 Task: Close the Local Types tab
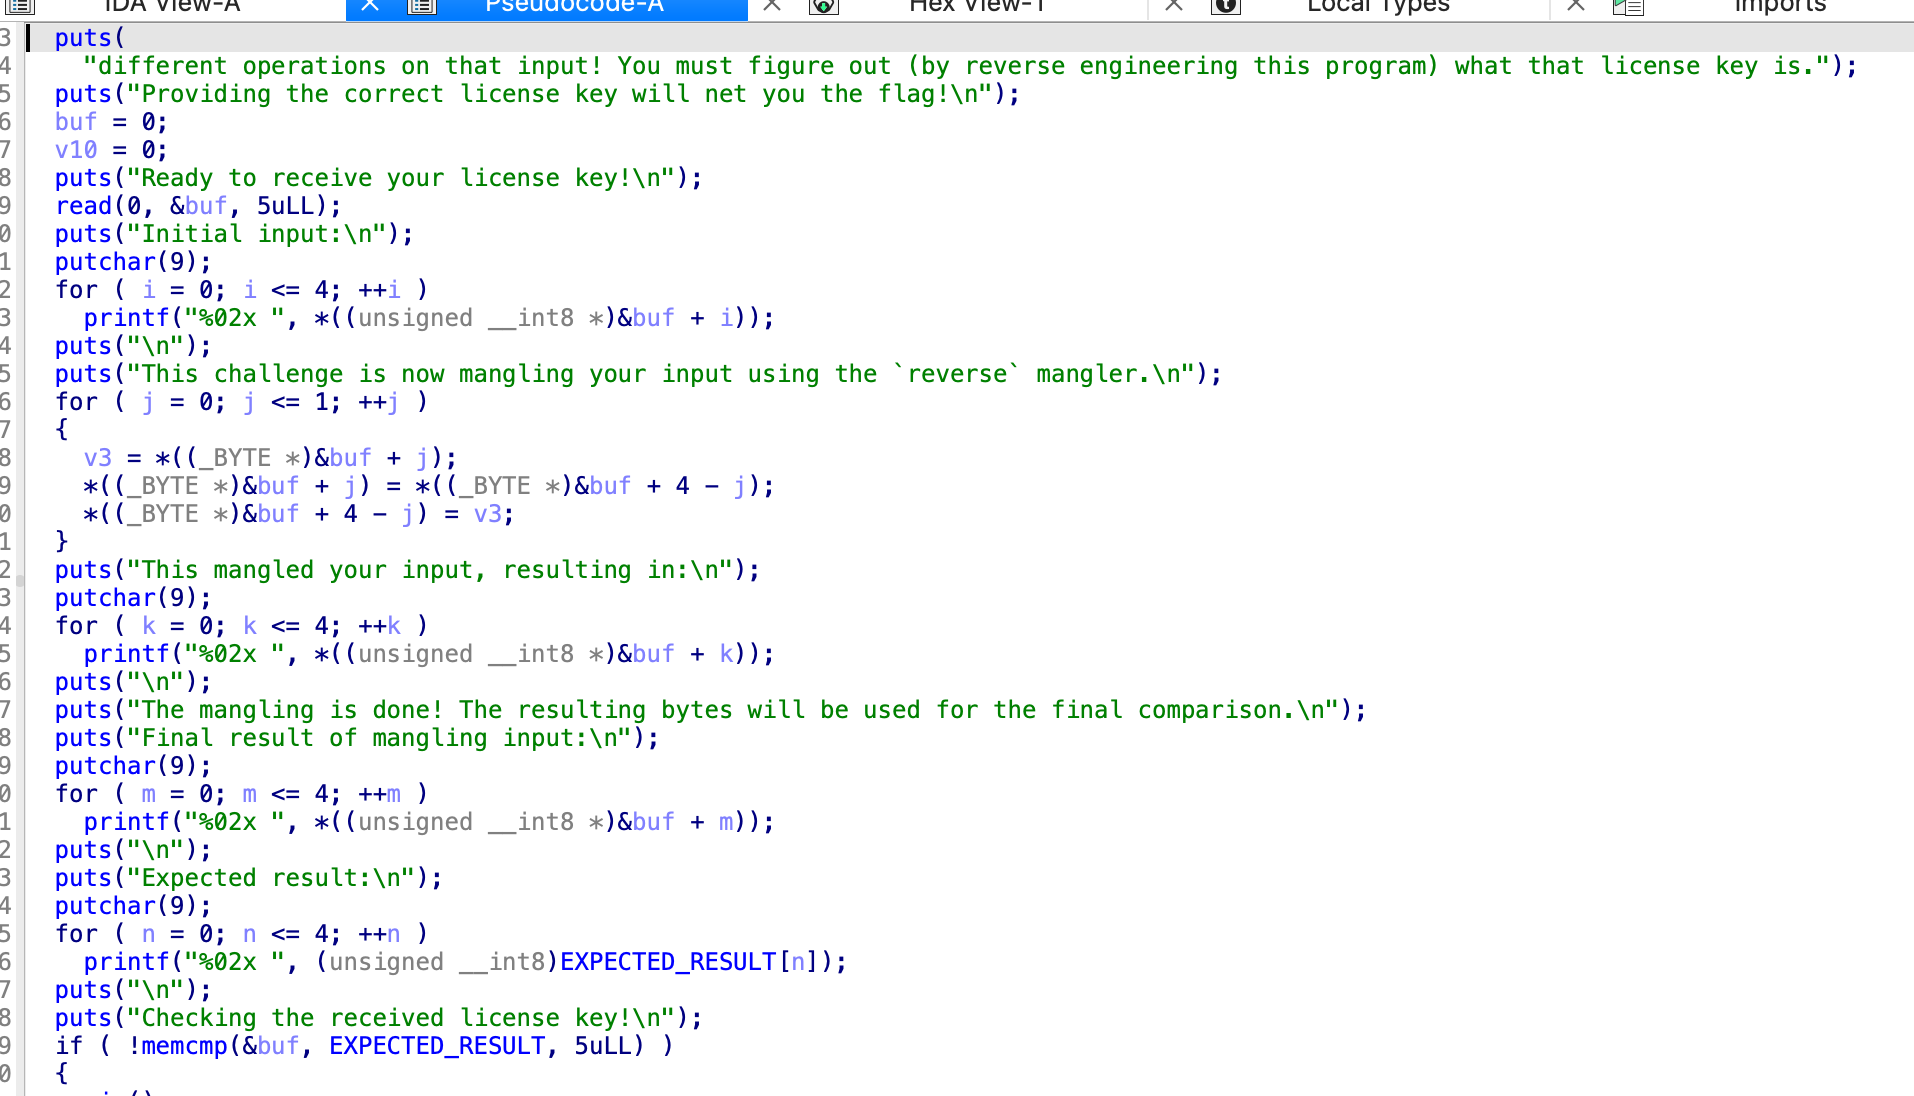pos(1174,6)
